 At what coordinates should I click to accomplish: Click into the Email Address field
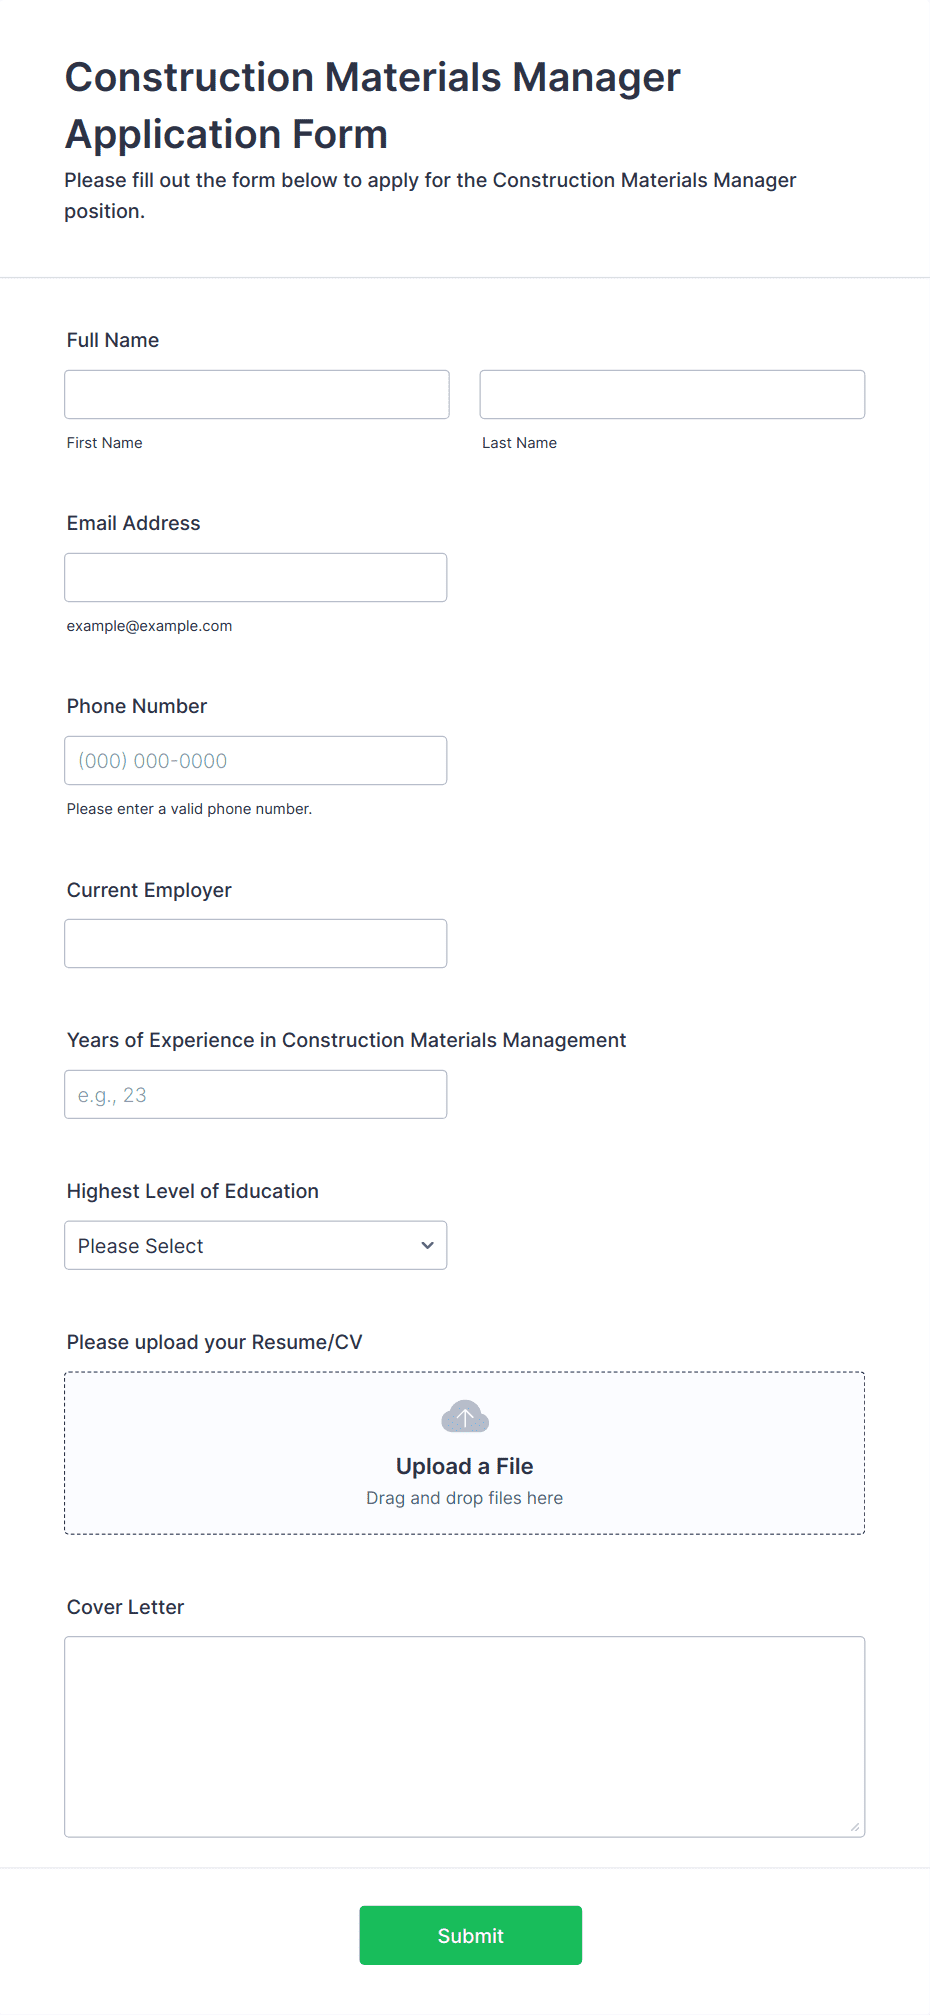click(256, 577)
